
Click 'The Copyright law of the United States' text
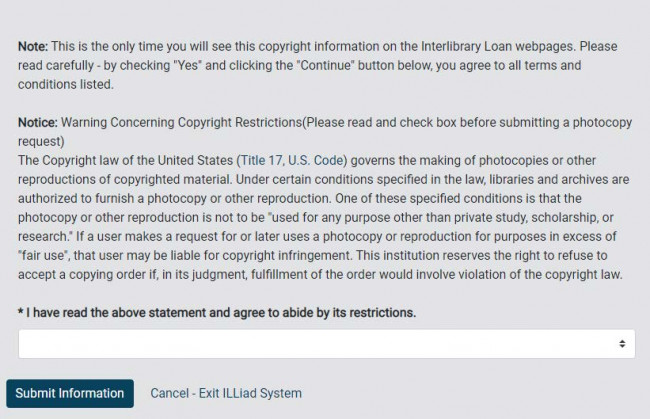click(x=125, y=161)
